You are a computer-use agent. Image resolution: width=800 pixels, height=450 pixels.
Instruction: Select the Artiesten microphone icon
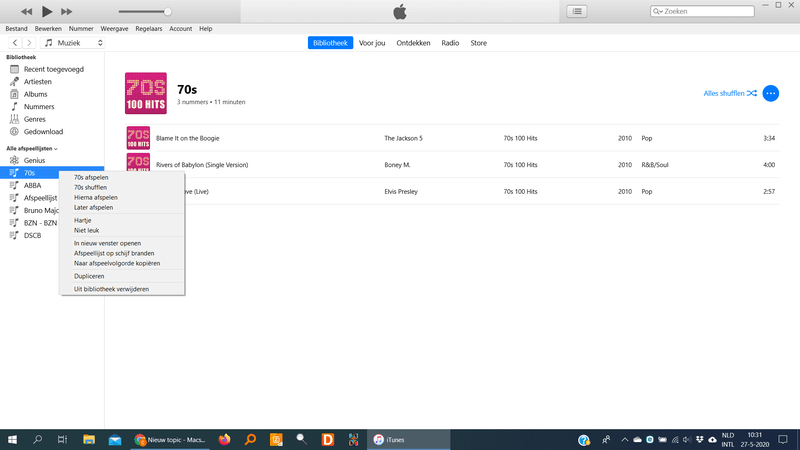coord(14,82)
